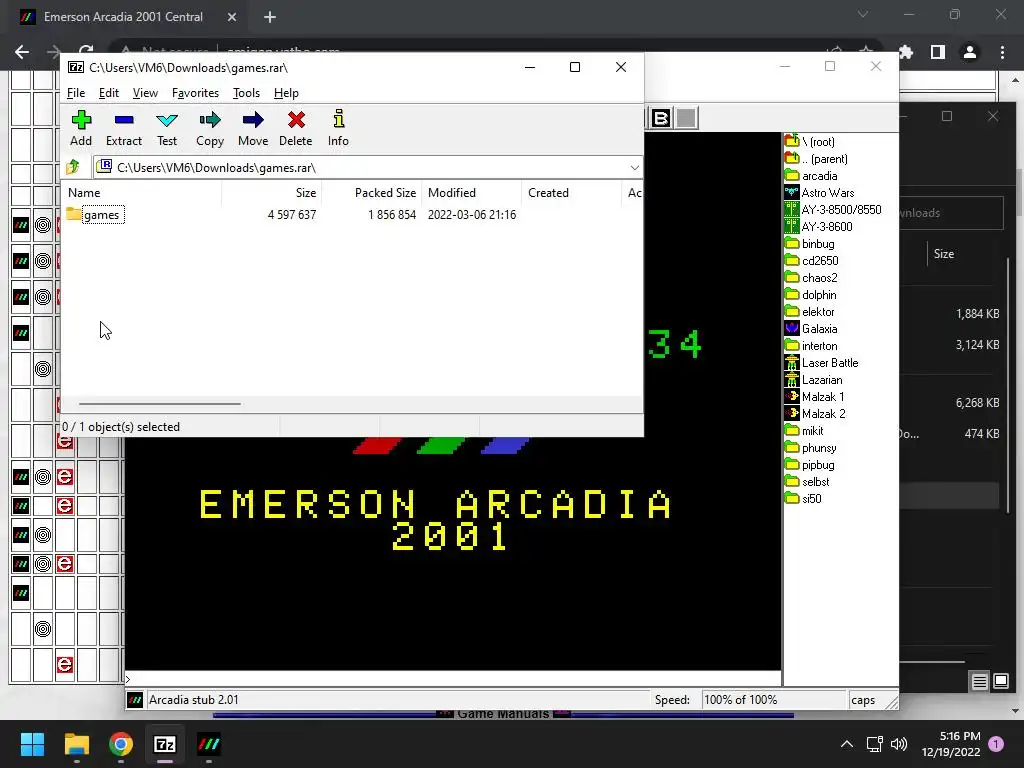1024x768 pixels.
Task: Open the chaos2 folder
Action: pyautogui.click(x=811, y=278)
